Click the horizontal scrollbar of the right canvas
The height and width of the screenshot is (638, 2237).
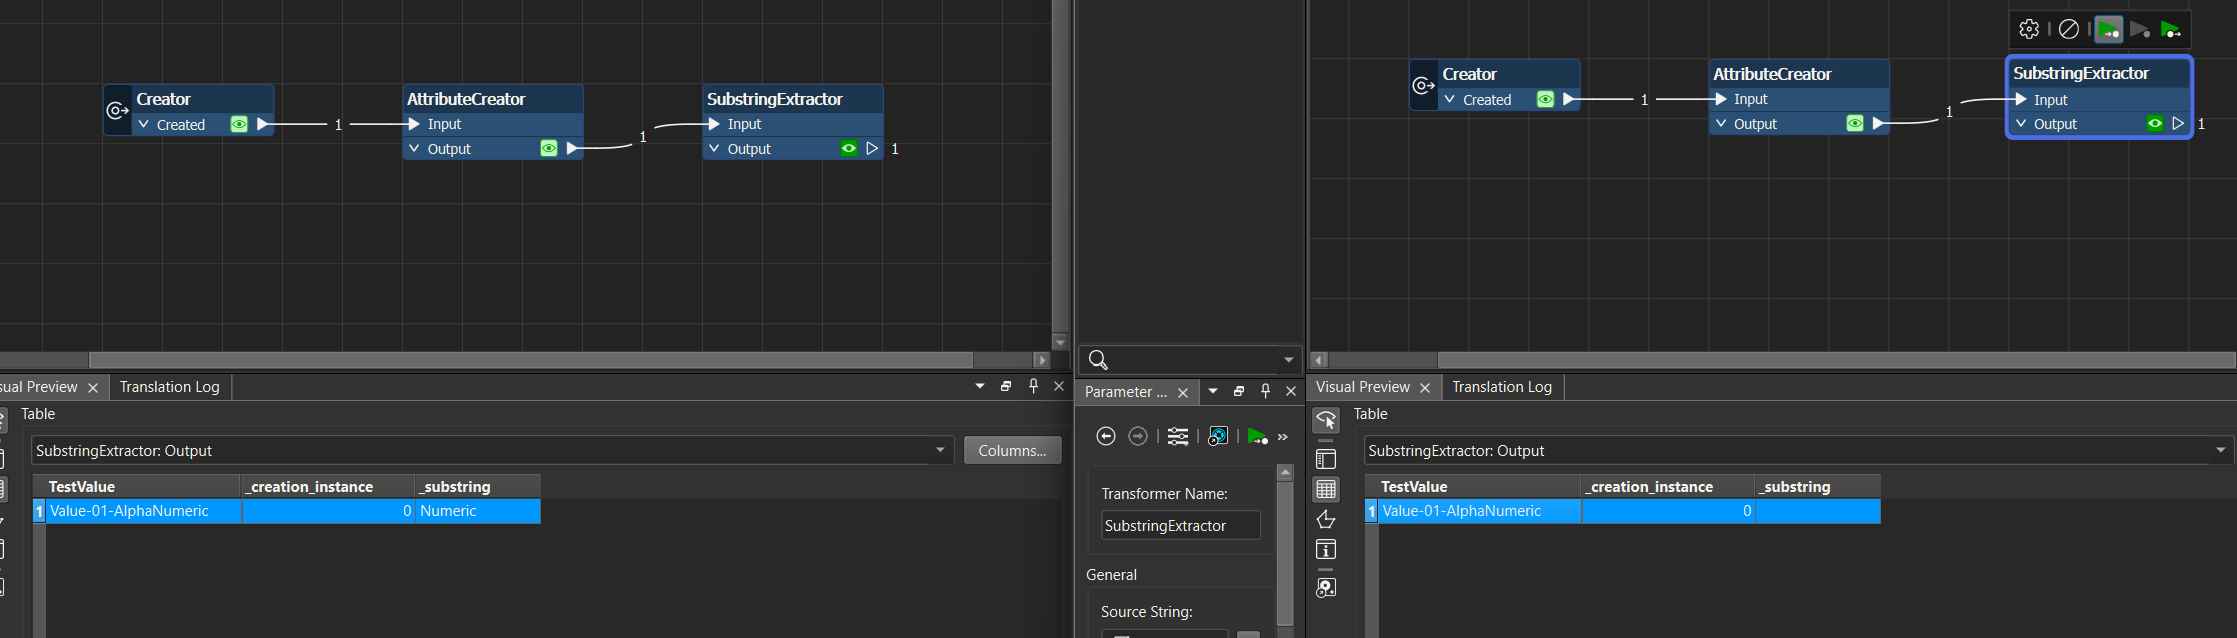(1836, 359)
